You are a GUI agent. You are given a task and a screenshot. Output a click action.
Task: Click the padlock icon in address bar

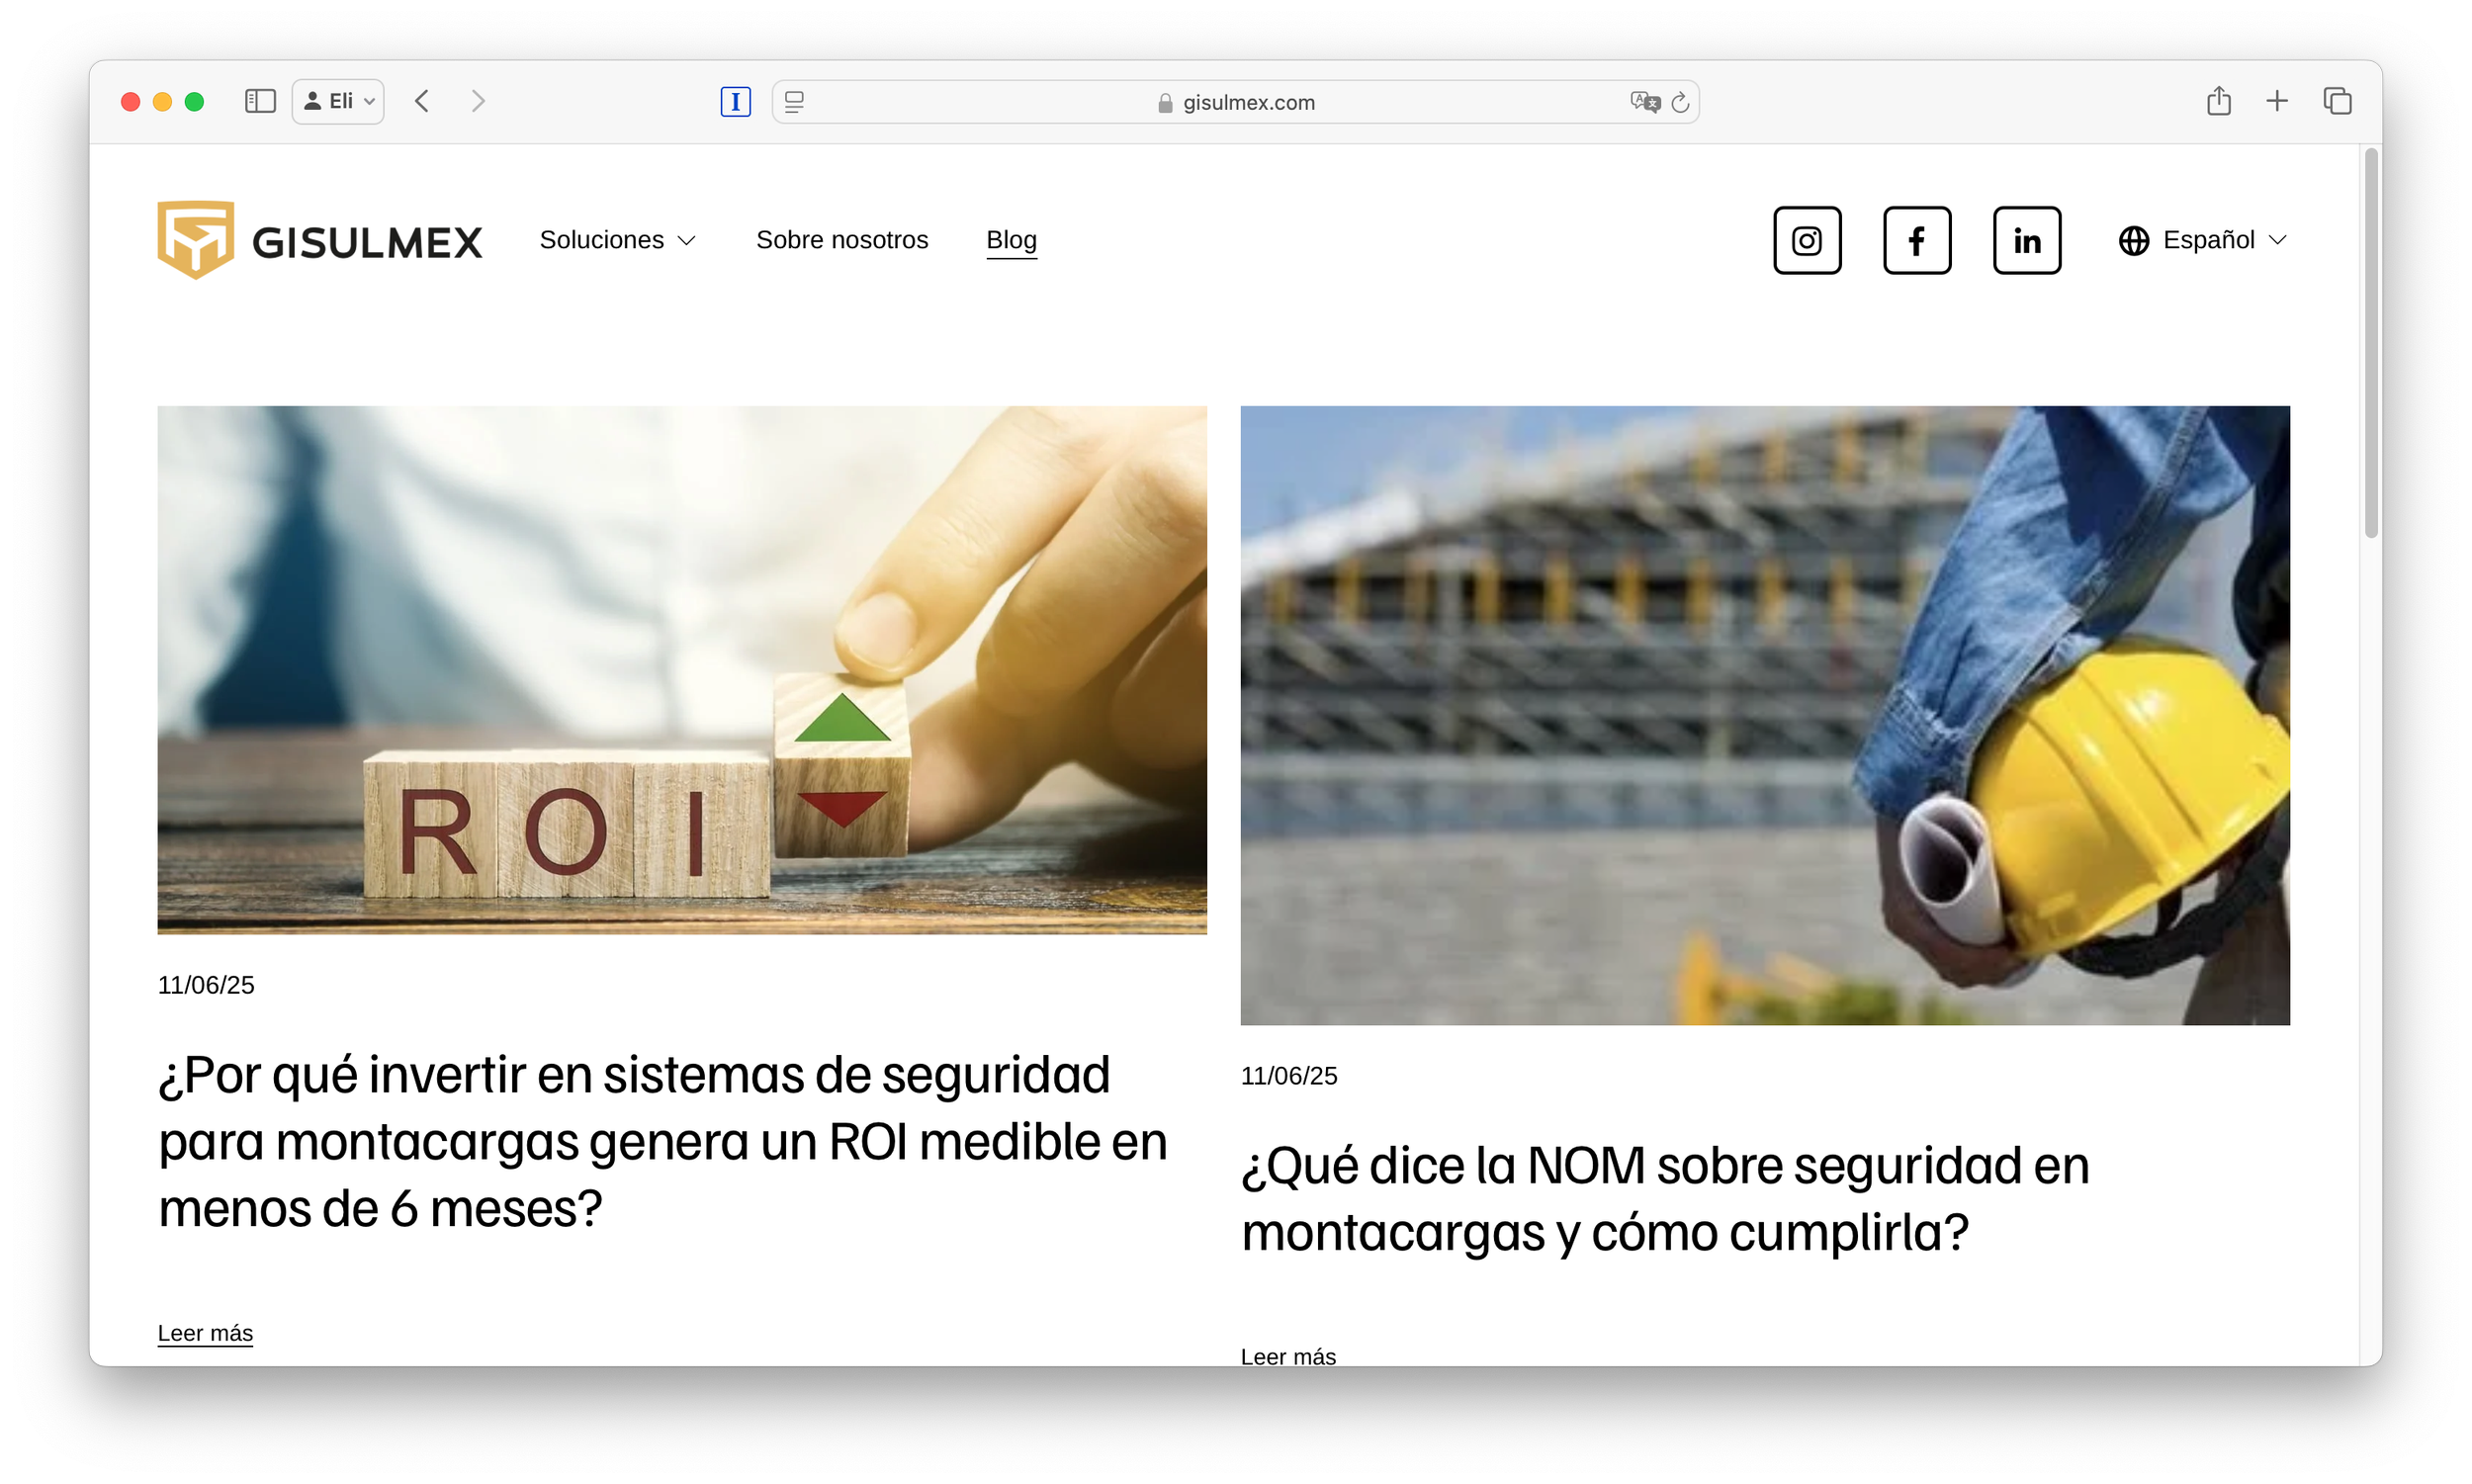1164,103
